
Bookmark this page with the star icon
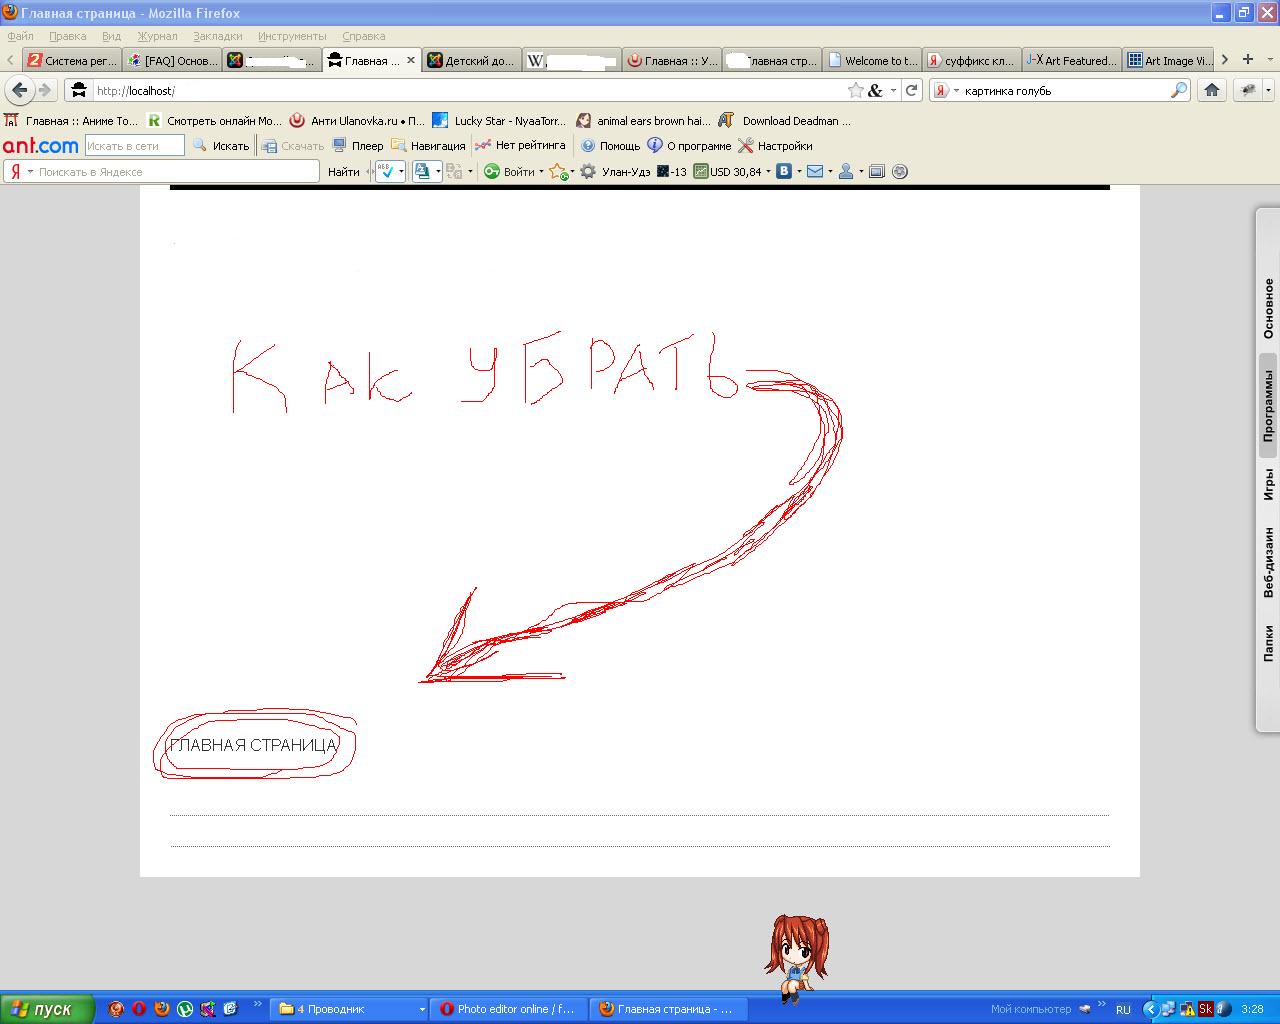click(855, 90)
